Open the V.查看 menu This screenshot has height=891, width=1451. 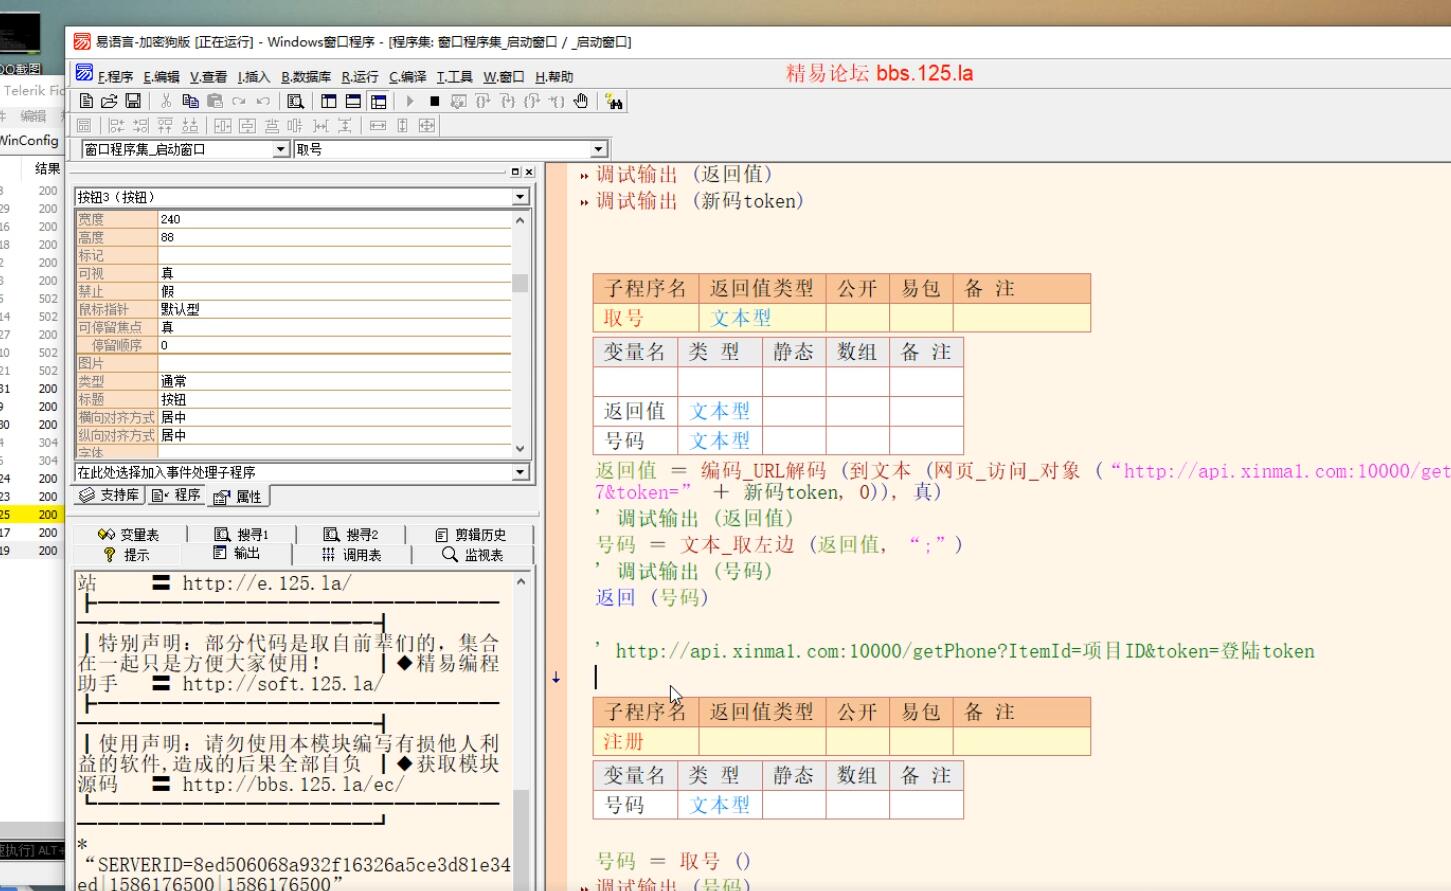(x=208, y=76)
